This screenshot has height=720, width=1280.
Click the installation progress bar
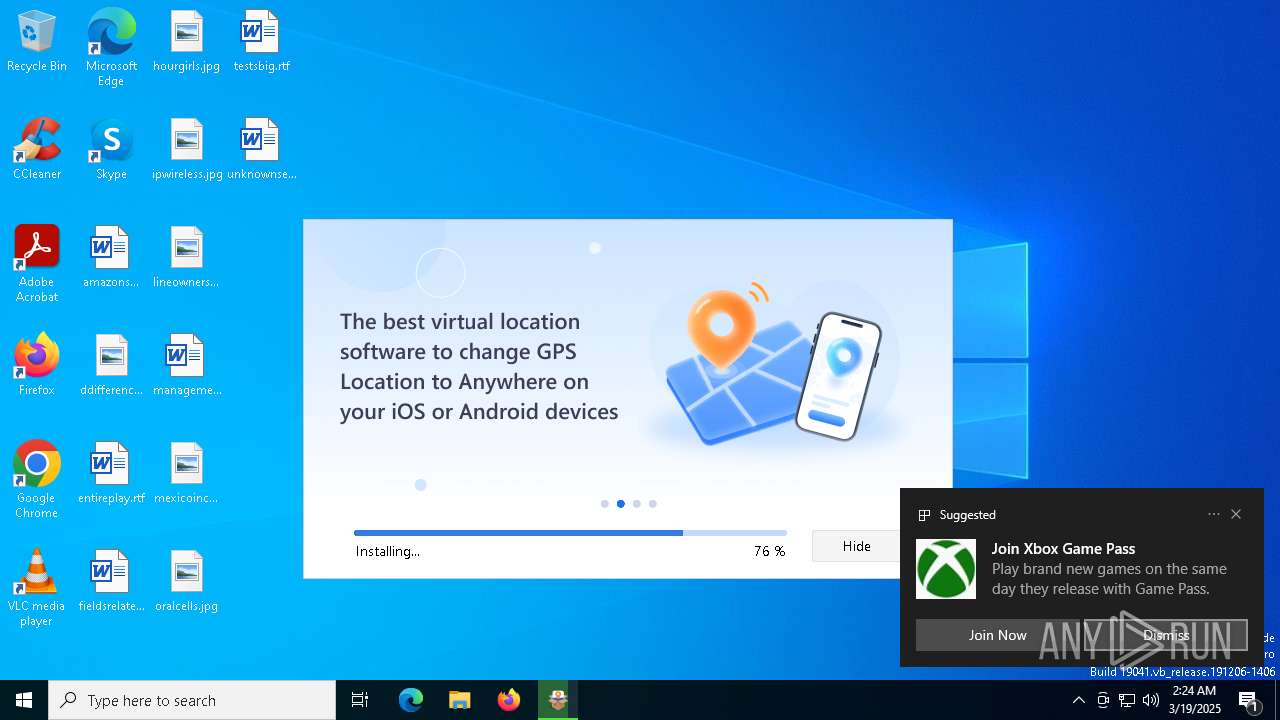570,533
